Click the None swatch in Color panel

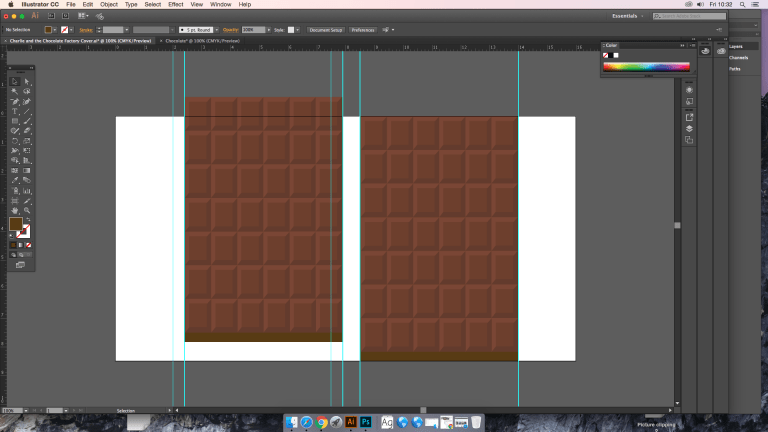(606, 55)
